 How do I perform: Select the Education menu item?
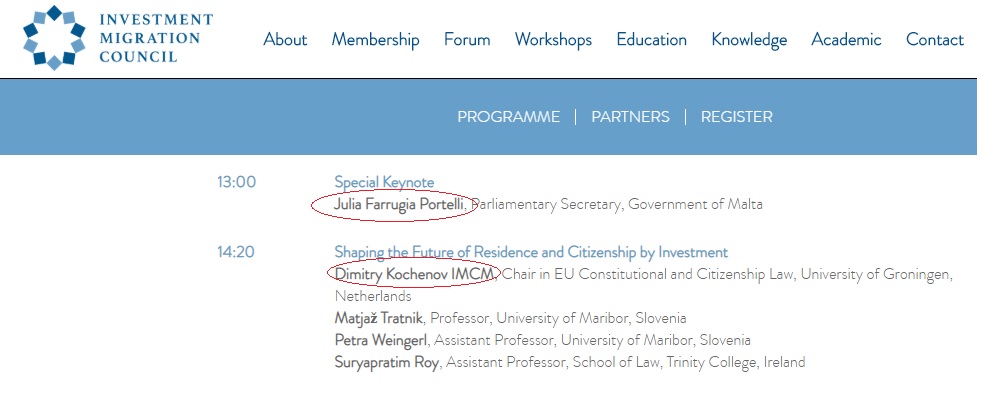(652, 39)
